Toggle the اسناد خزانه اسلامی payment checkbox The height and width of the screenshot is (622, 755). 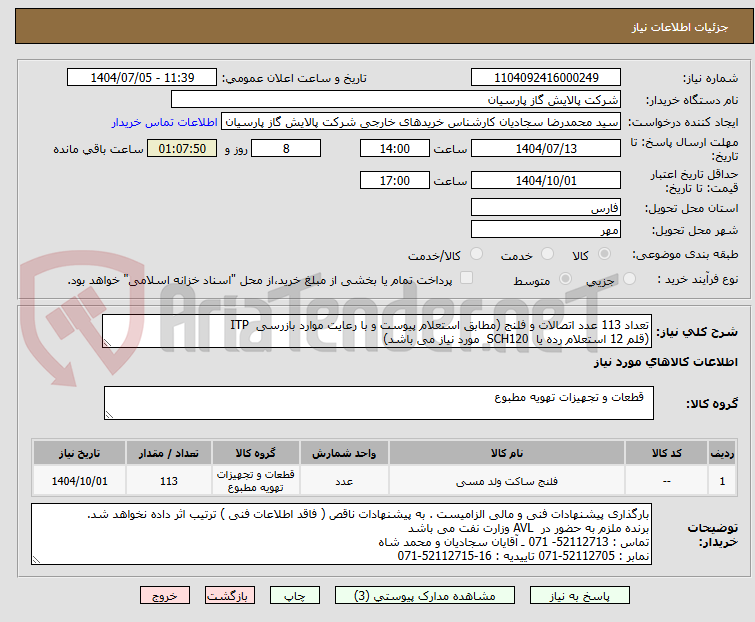pos(466,278)
